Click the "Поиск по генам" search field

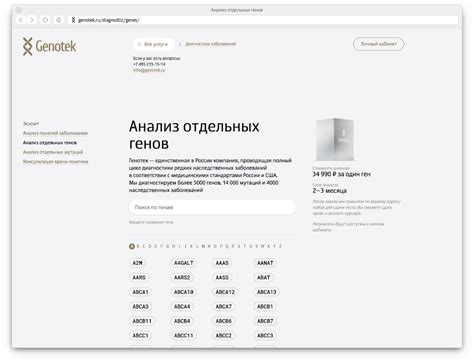coord(212,207)
